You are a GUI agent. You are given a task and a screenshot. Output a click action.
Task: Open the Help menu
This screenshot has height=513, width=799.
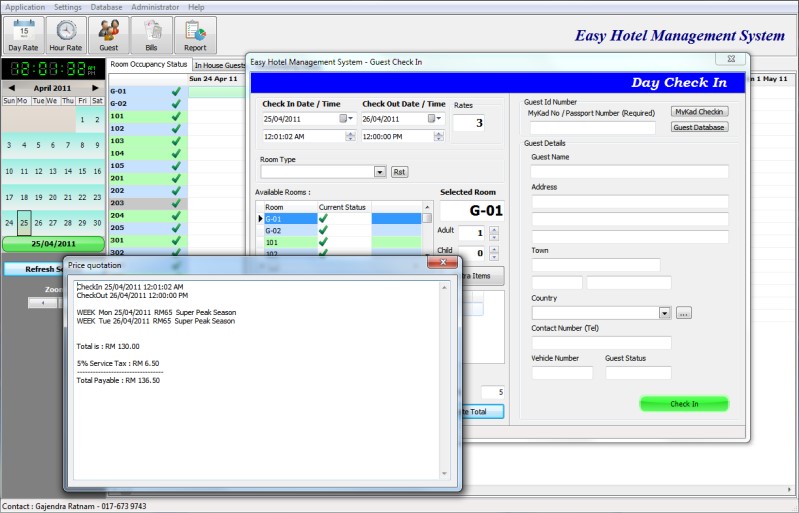tap(196, 7)
